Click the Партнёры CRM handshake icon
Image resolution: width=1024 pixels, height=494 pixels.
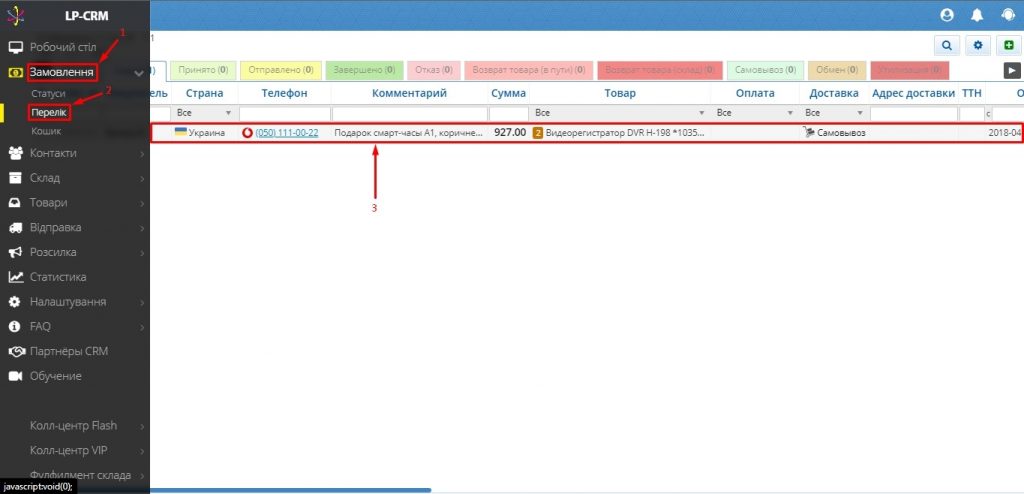16,352
